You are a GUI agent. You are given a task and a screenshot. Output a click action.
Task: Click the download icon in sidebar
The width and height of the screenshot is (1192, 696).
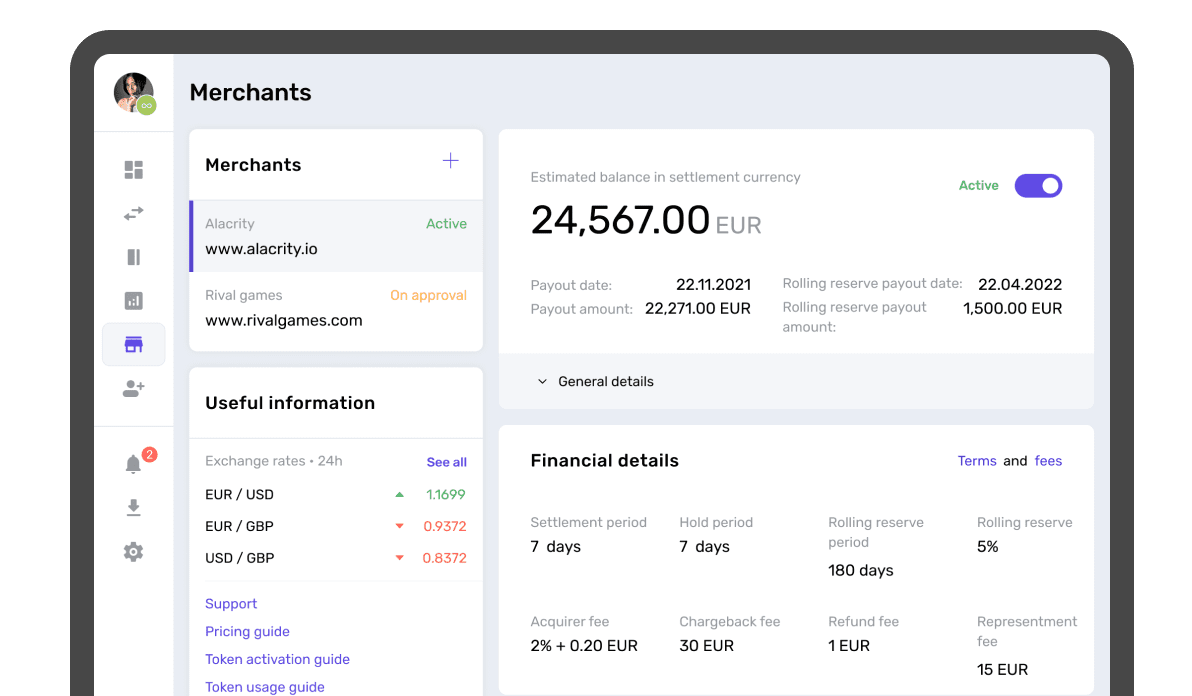[133, 508]
